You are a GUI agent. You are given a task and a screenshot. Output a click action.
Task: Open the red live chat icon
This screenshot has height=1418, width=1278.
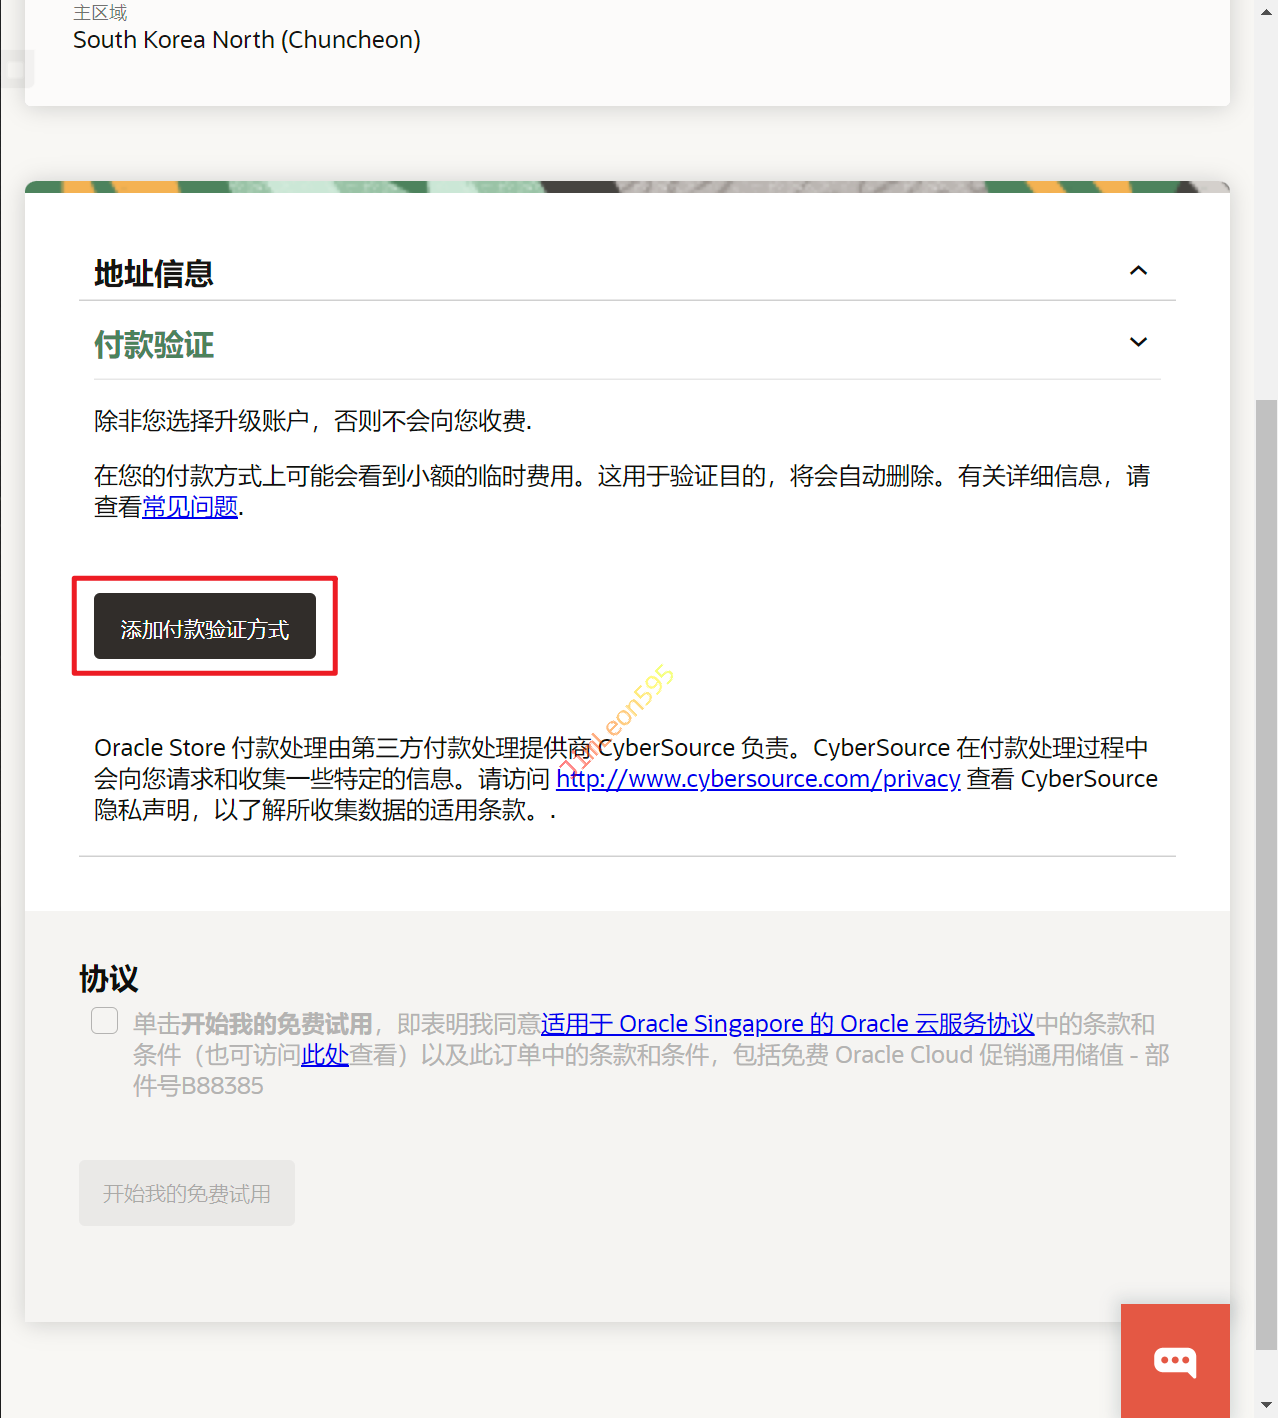pos(1175,1360)
